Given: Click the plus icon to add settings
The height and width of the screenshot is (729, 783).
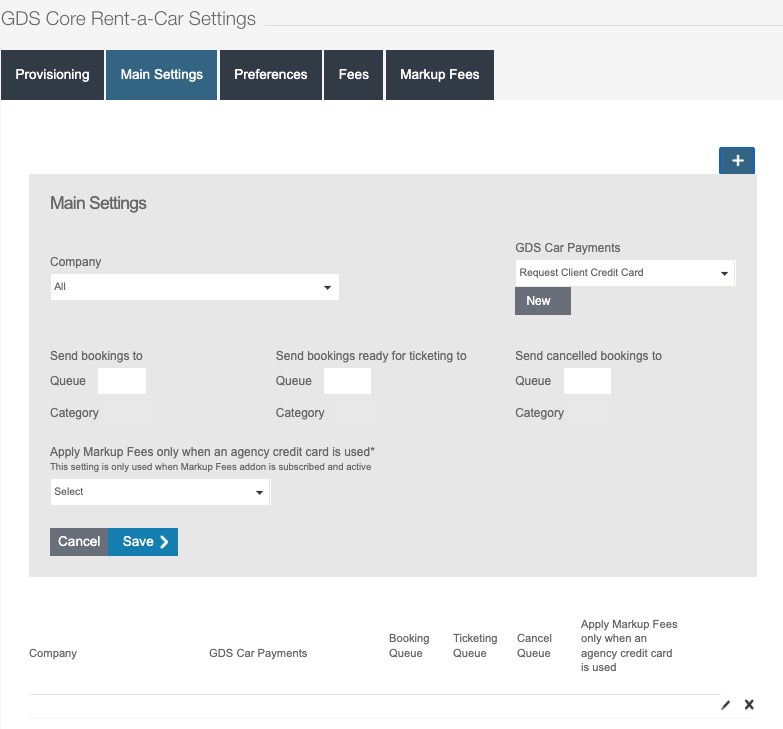Looking at the screenshot, I should [x=736, y=161].
